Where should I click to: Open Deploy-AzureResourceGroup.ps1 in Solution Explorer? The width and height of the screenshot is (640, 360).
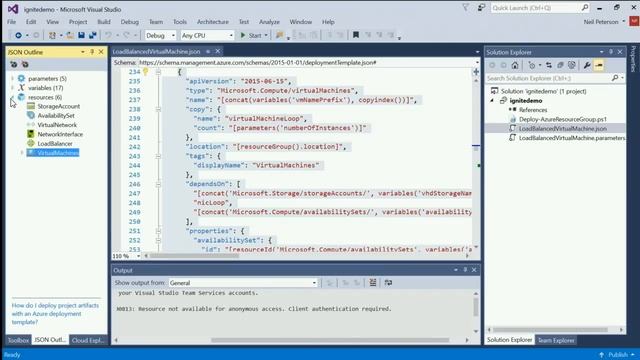pyautogui.click(x=562, y=119)
